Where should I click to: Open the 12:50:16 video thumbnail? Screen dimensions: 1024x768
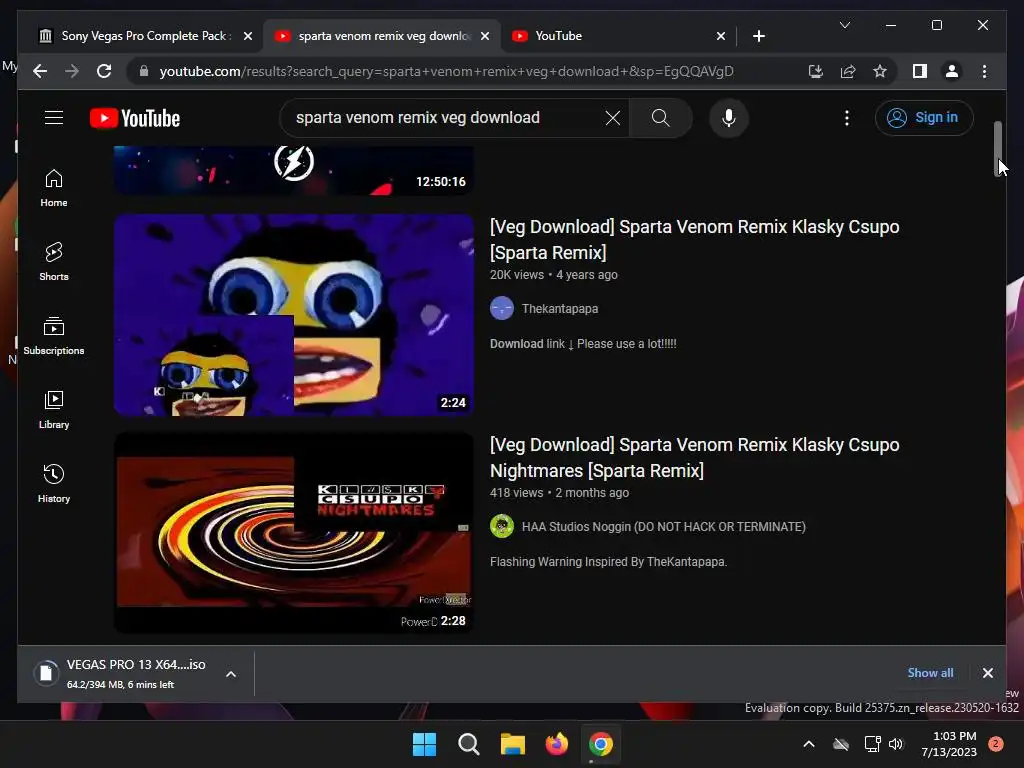(x=294, y=170)
